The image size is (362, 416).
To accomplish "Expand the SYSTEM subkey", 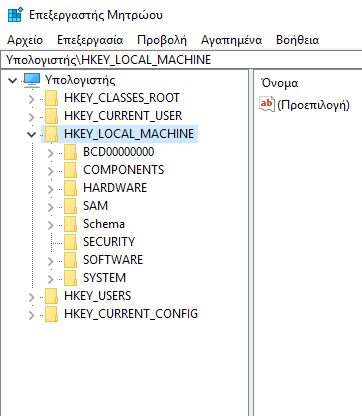I will tap(51, 279).
